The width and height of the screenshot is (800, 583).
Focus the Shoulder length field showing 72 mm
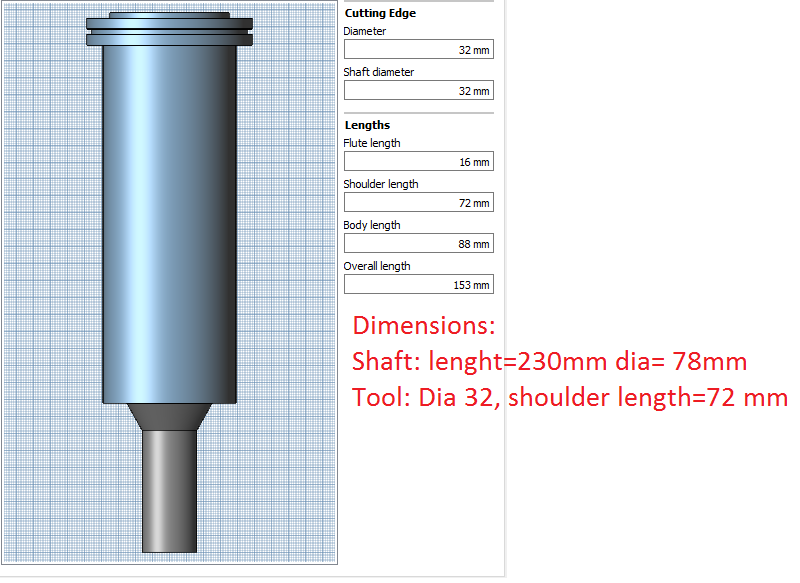click(418, 203)
